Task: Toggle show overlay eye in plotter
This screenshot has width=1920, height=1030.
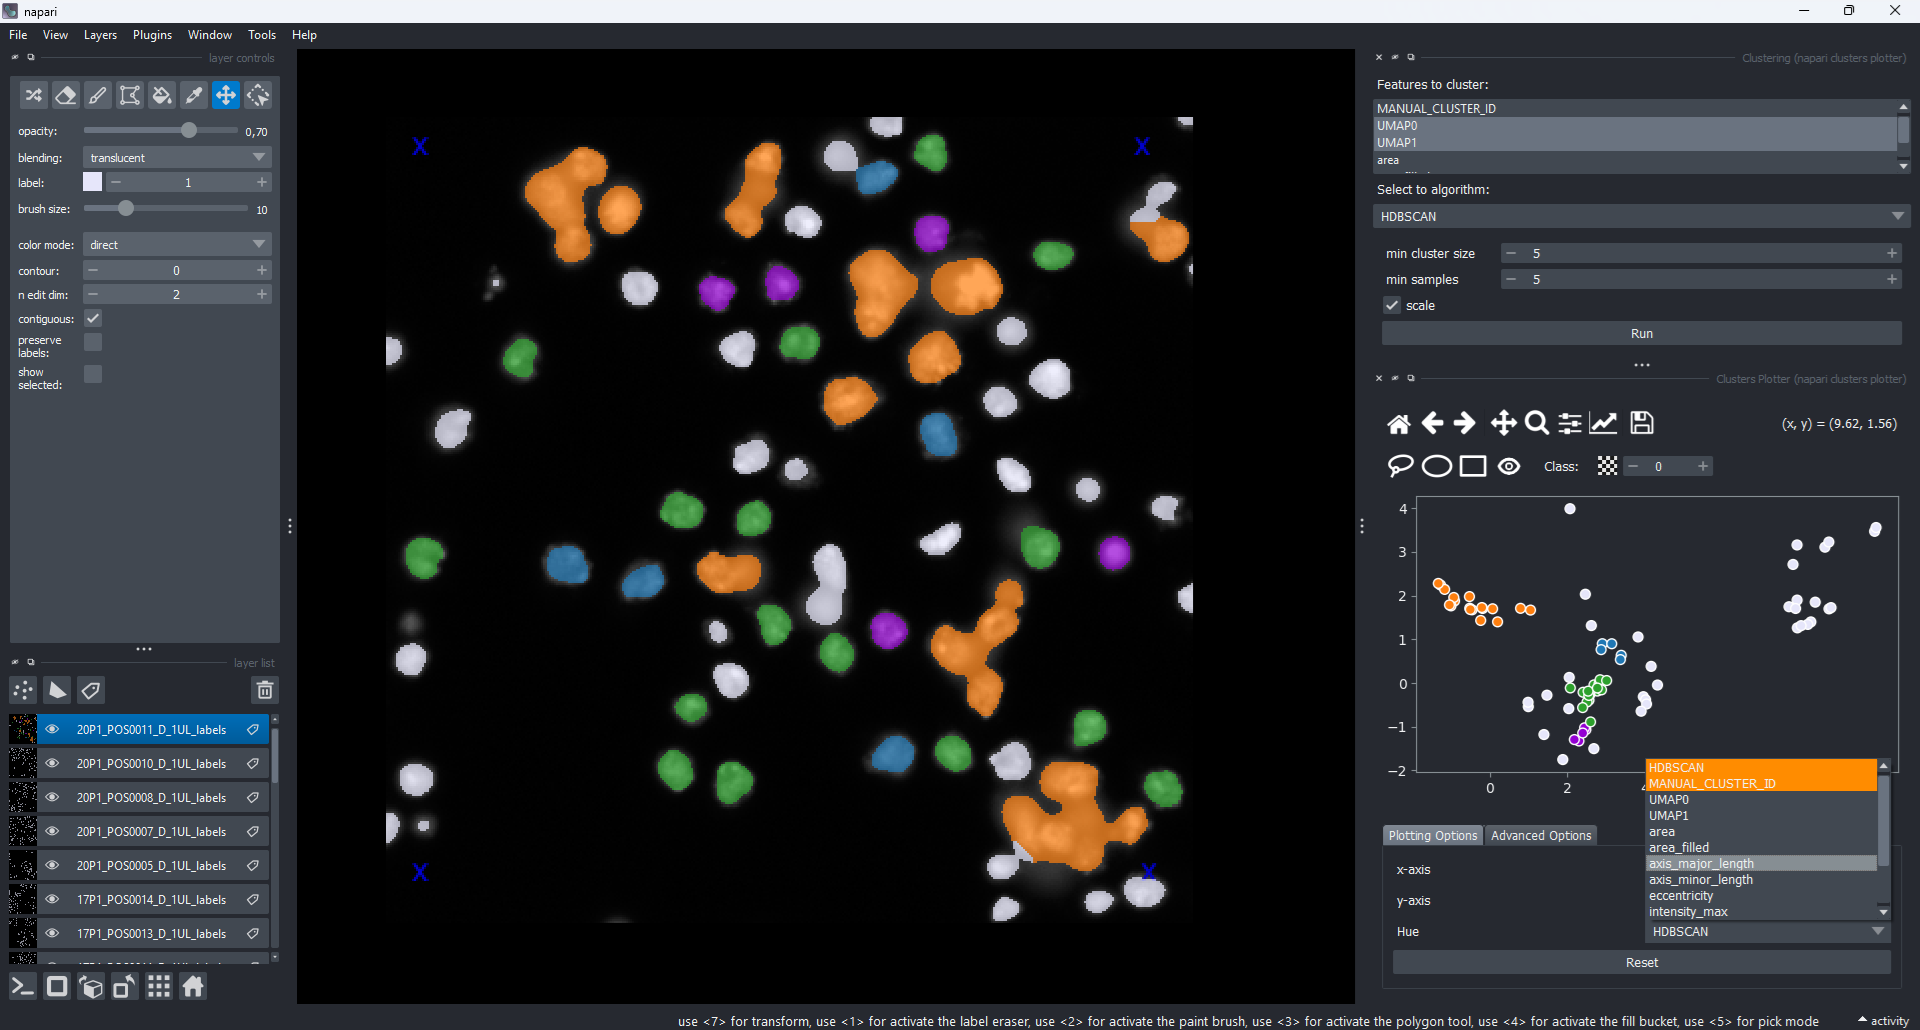Action: 1509,466
